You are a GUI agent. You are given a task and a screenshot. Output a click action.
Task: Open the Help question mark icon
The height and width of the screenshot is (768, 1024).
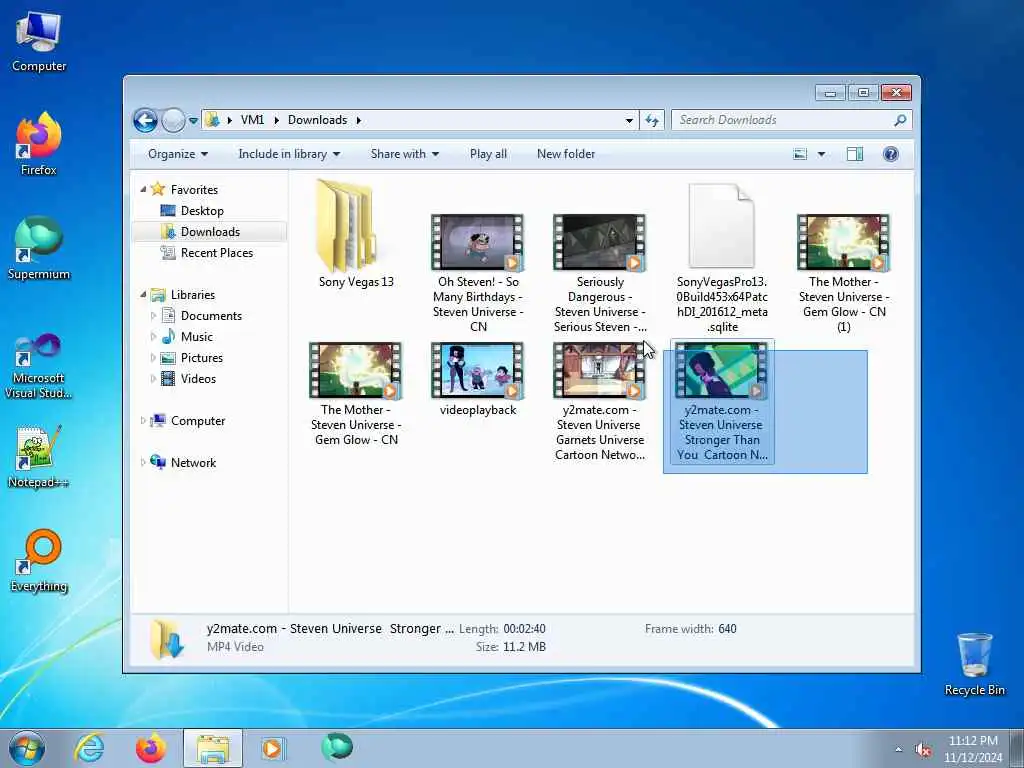pyautogui.click(x=890, y=154)
